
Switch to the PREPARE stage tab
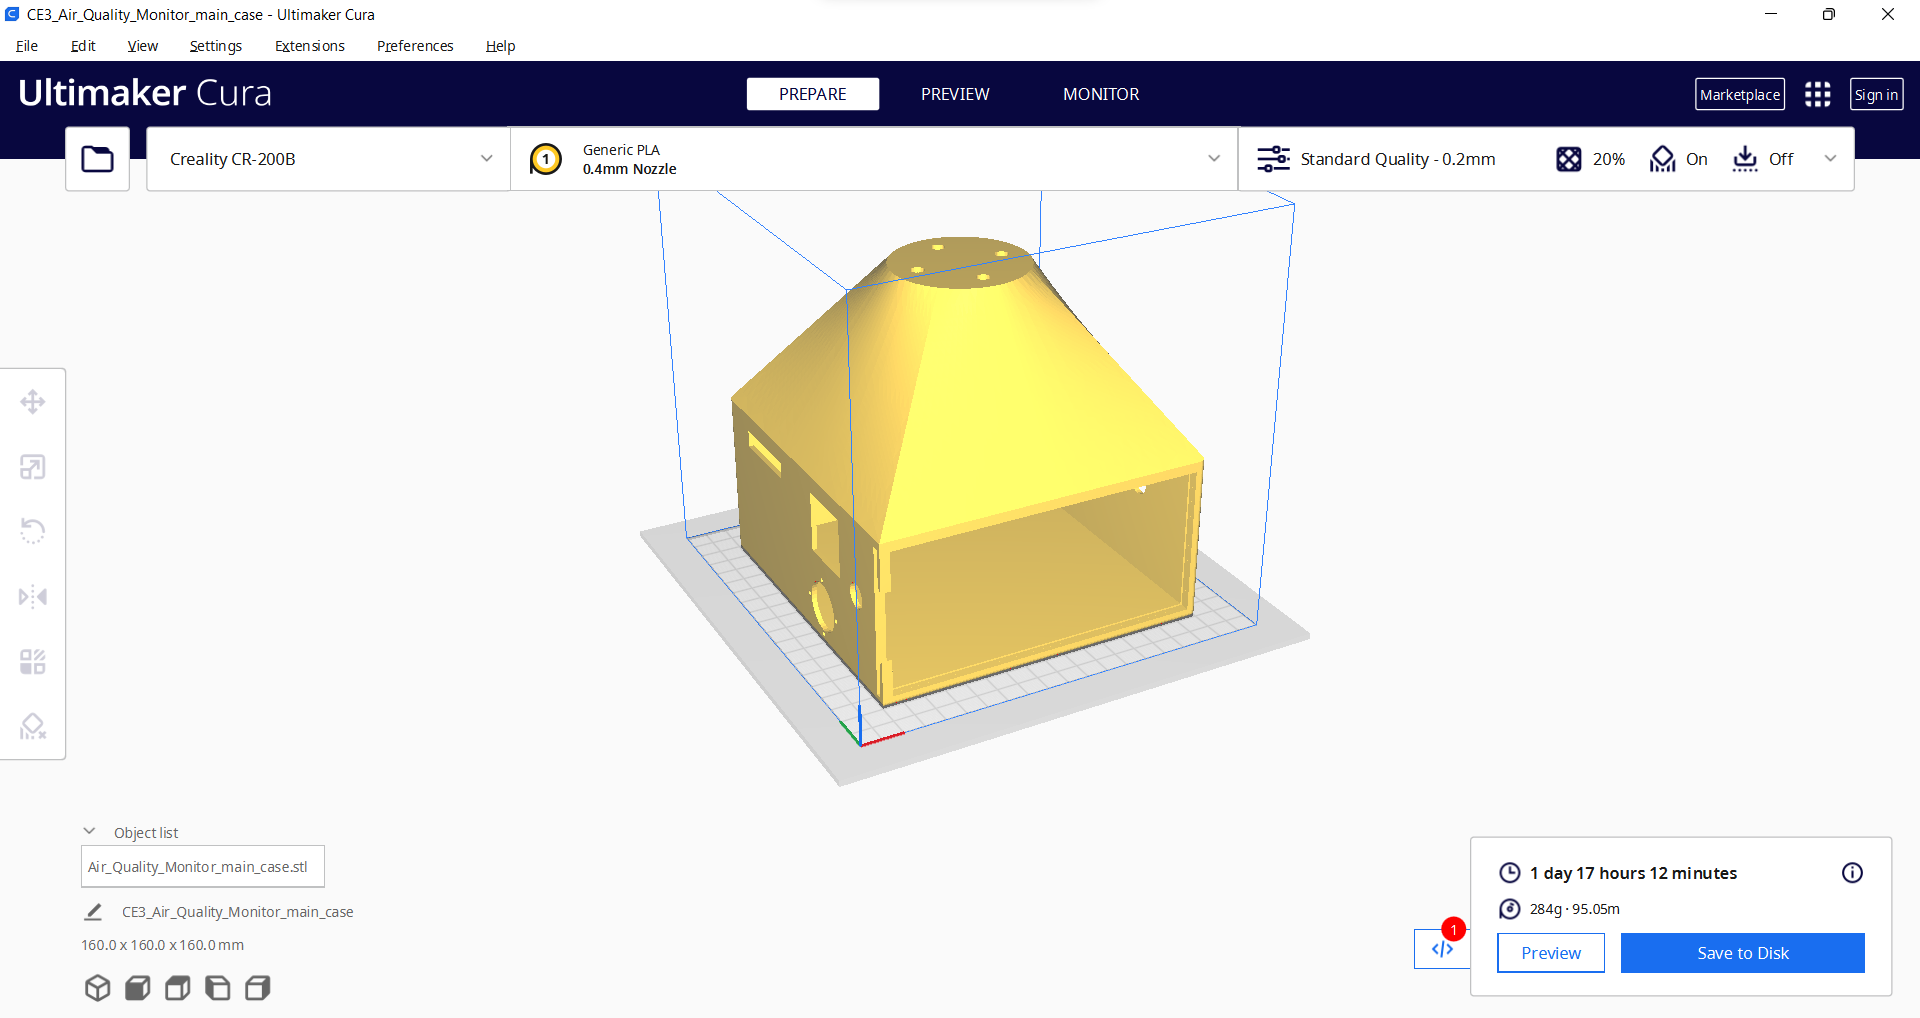(x=813, y=94)
